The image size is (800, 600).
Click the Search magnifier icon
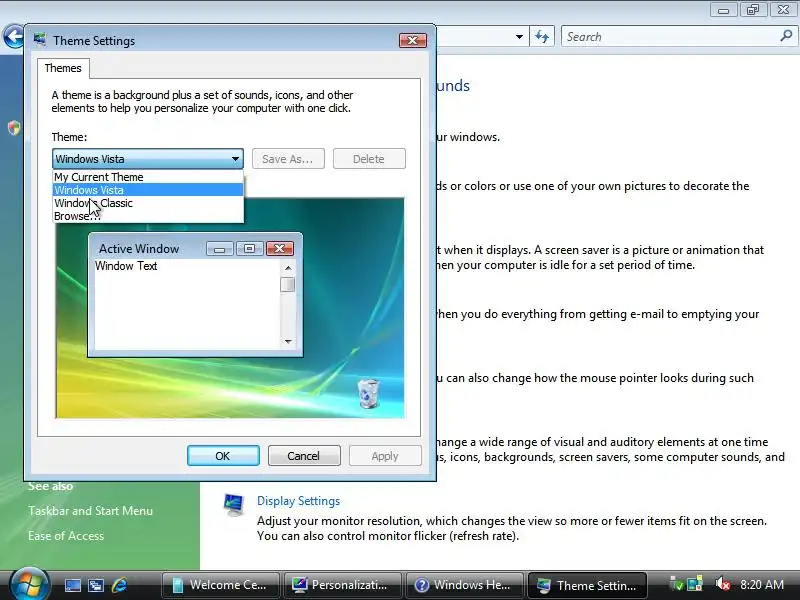(x=786, y=36)
